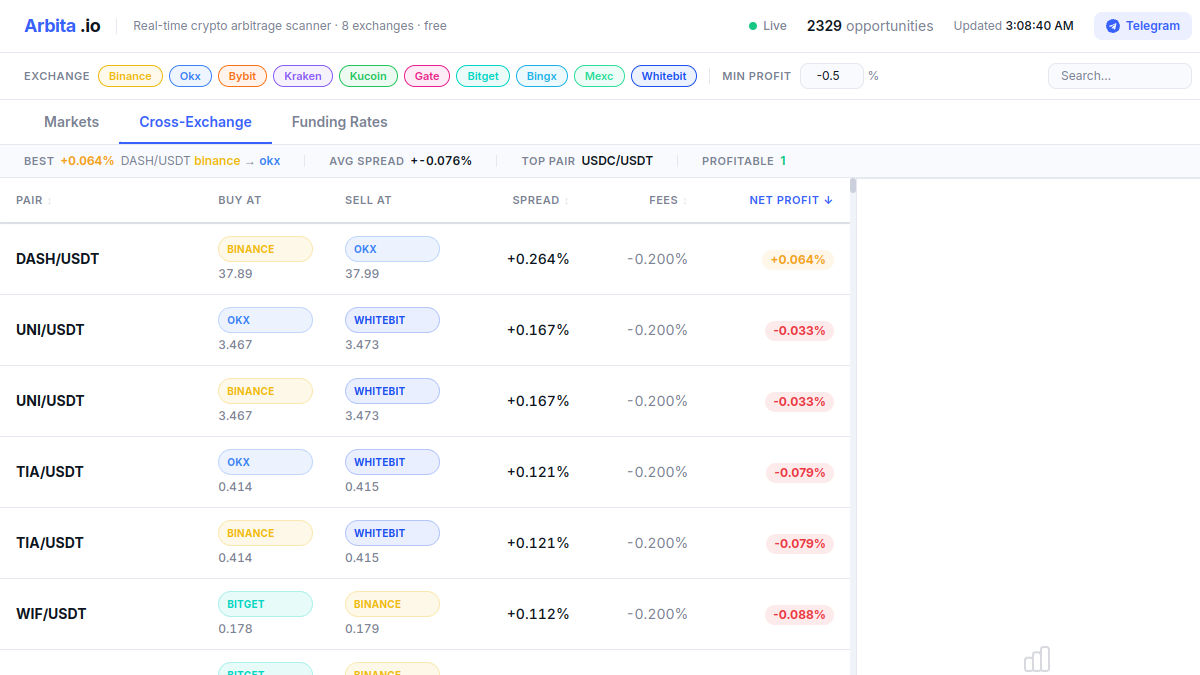Click the +0.064% net profit badge for DASH/USDT

(x=798, y=260)
